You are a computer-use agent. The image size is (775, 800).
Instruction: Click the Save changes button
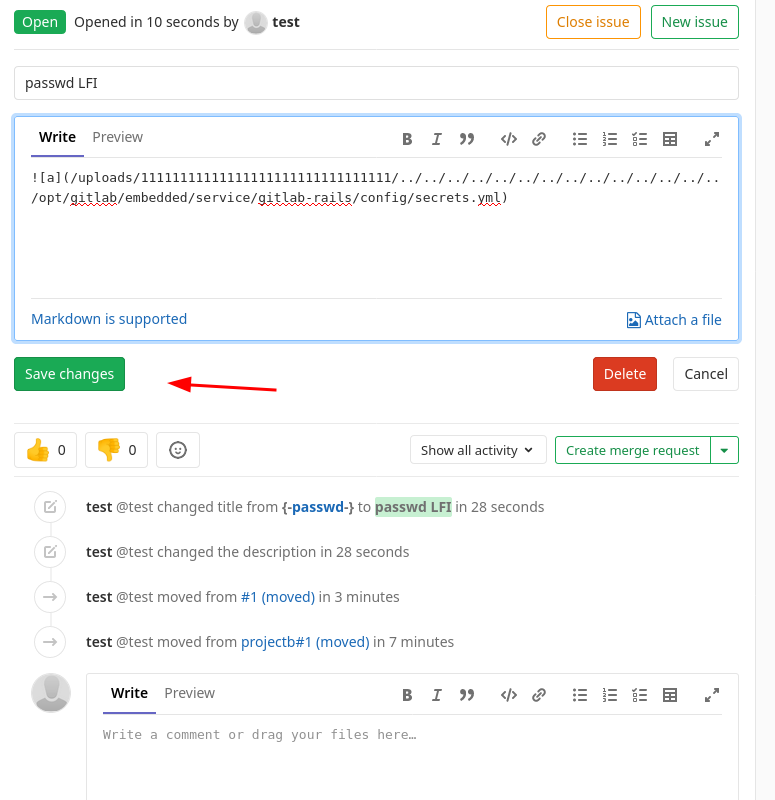point(69,374)
